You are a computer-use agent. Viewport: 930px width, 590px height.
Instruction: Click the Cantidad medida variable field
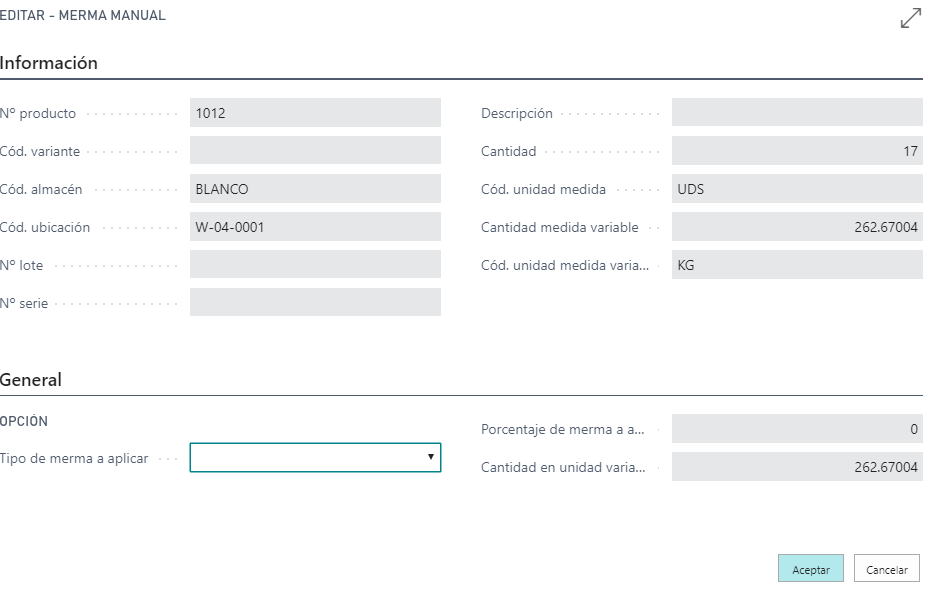tap(797, 227)
